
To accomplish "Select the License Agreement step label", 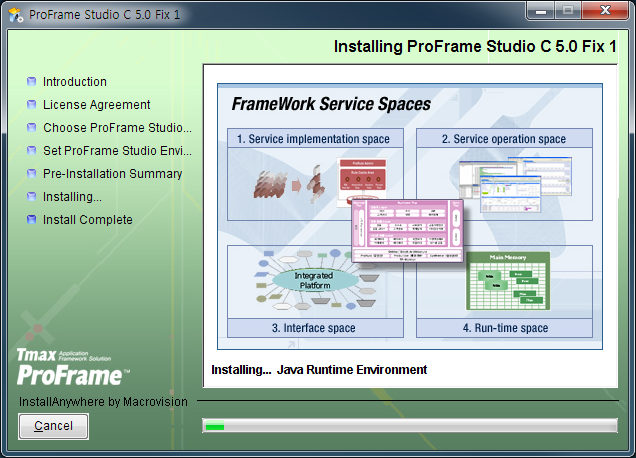I will 97,105.
